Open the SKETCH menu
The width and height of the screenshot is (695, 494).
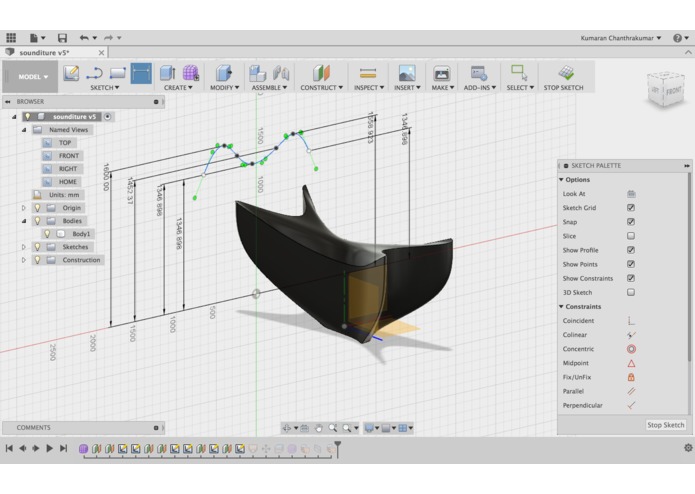coord(105,88)
